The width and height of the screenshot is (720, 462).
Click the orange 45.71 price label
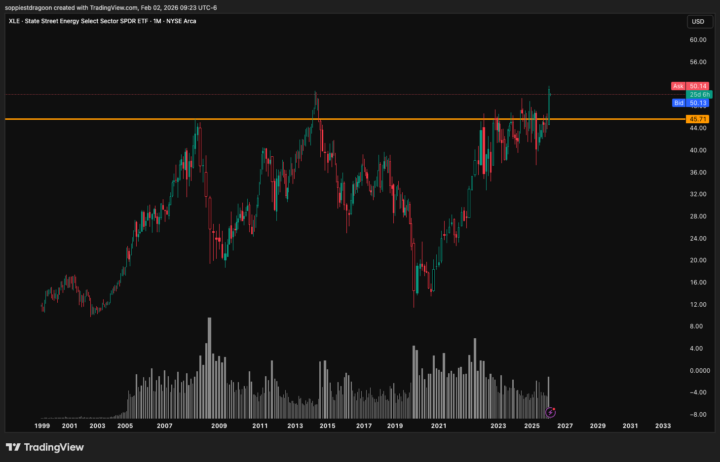point(698,119)
